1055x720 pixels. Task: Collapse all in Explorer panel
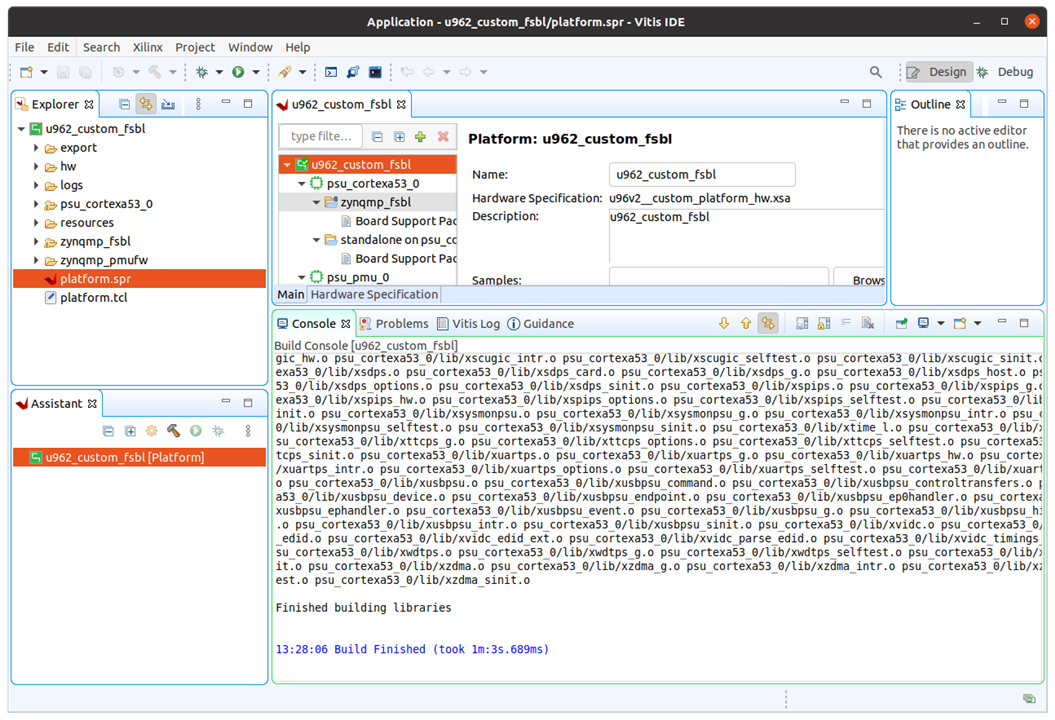[x=124, y=104]
